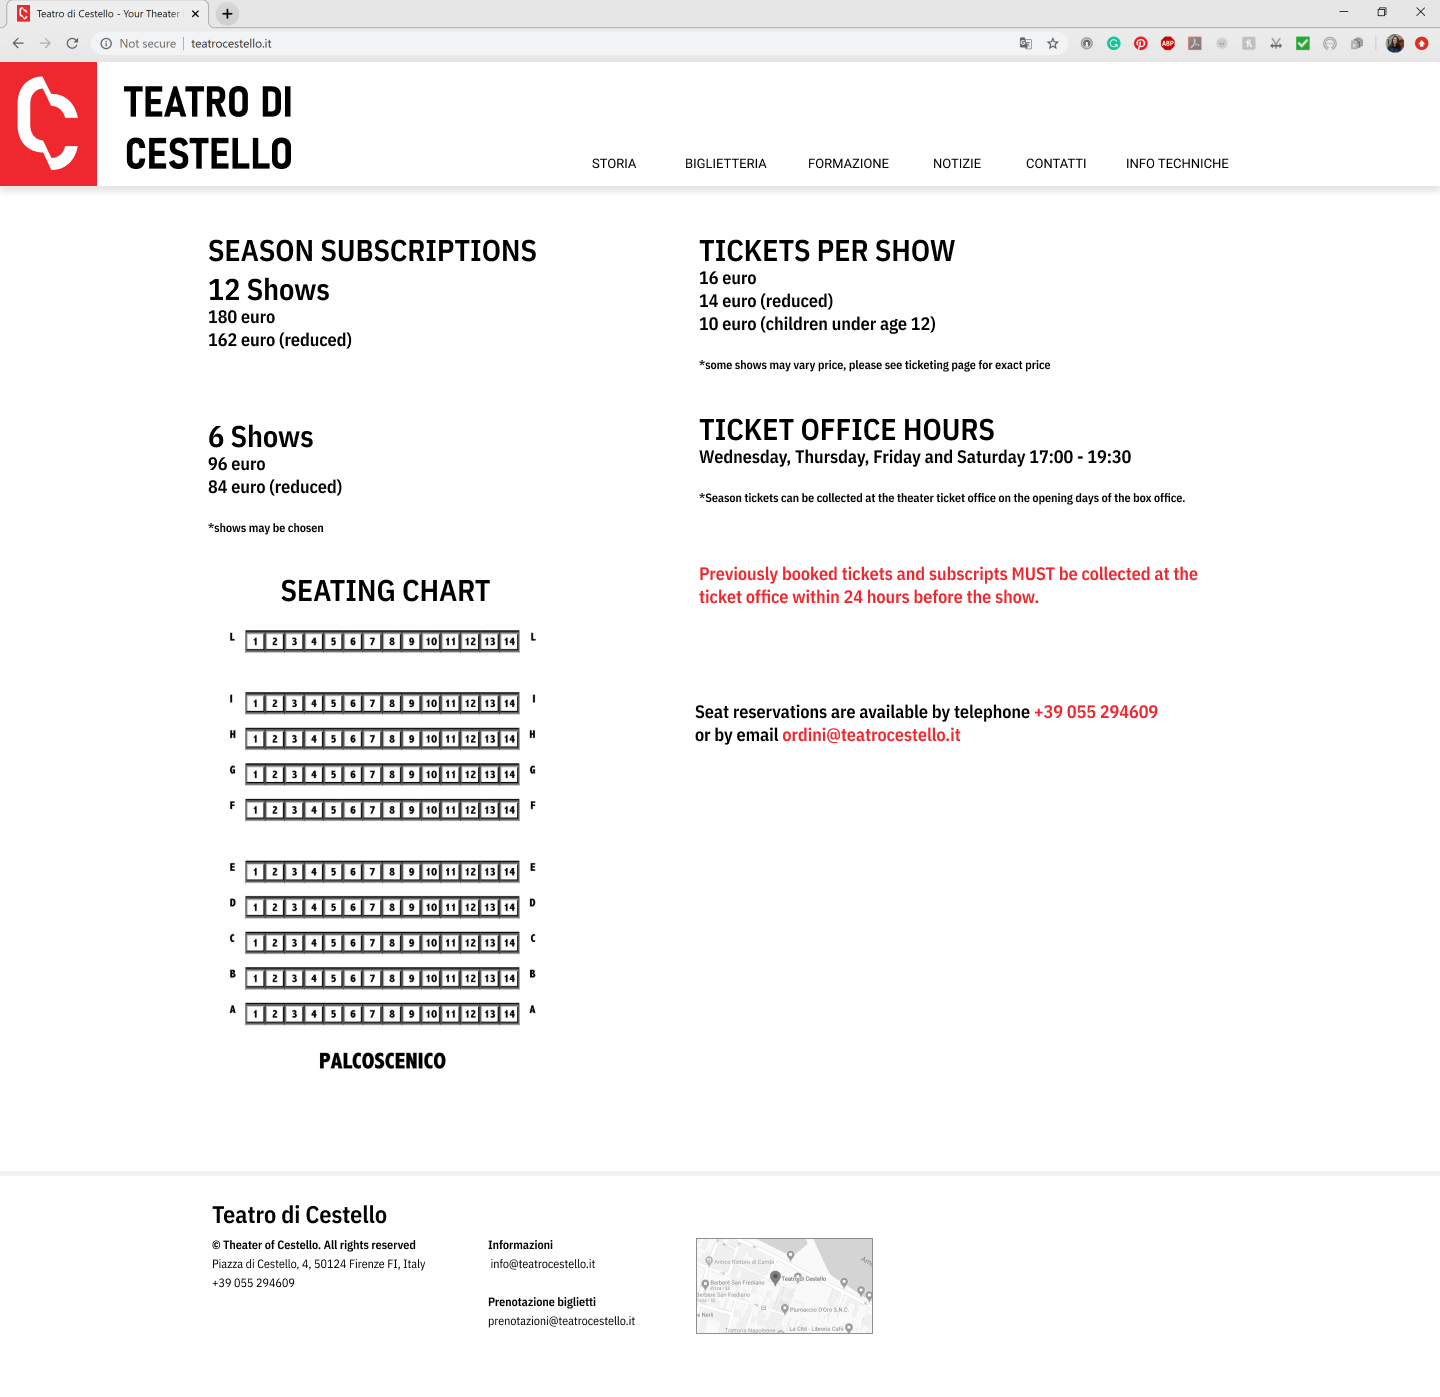Click the Pinterest save extension icon
1440x1397 pixels.
click(x=1140, y=43)
